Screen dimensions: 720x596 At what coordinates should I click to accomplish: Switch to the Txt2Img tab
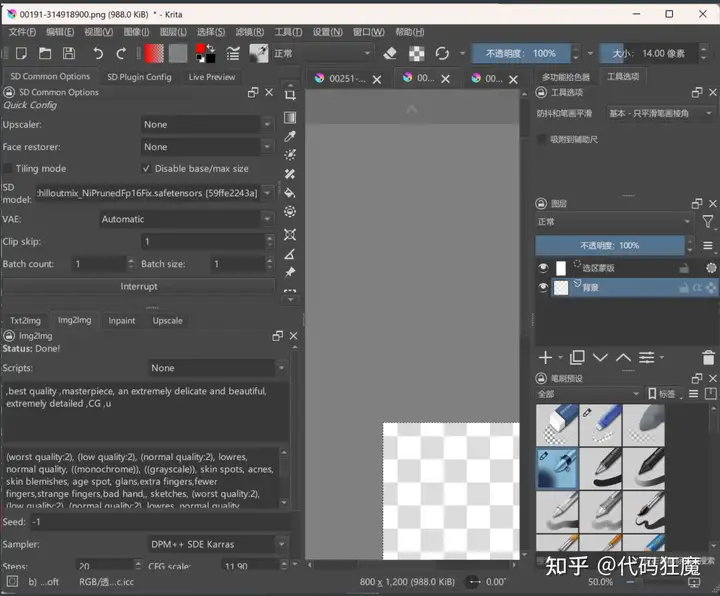pyautogui.click(x=25, y=320)
